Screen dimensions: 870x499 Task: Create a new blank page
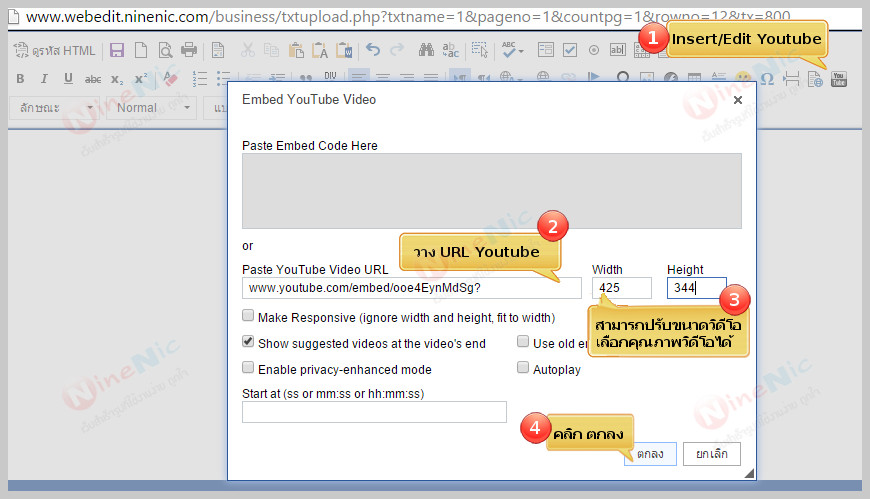[141, 51]
